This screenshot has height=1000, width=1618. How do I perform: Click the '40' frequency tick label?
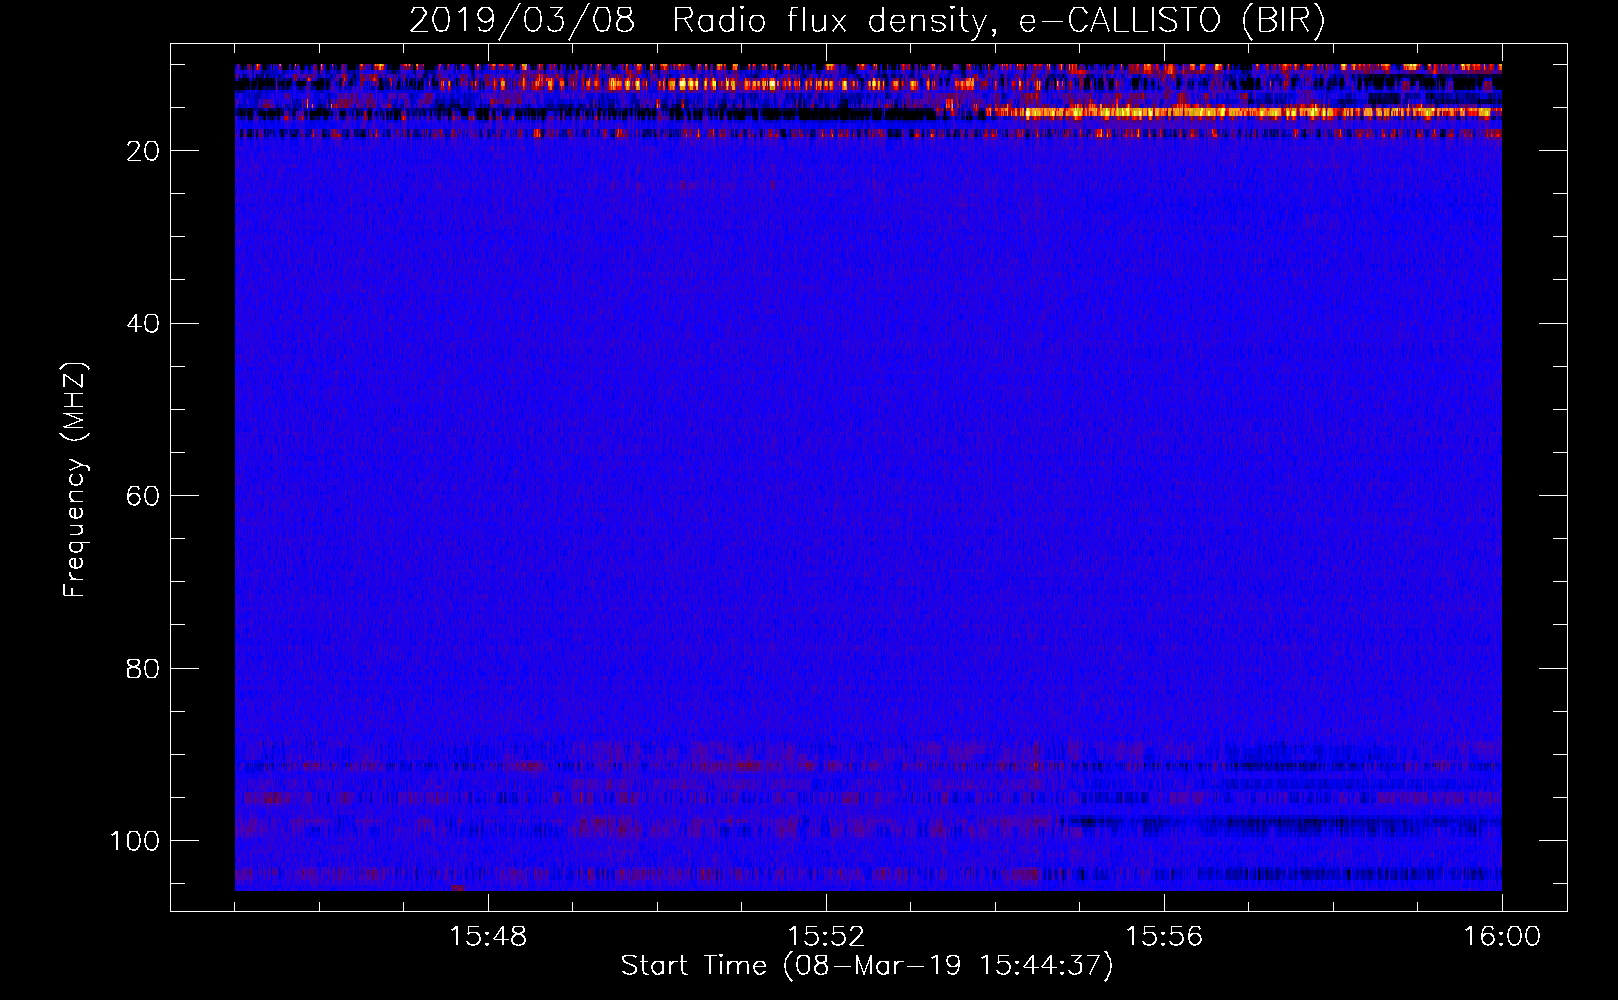(x=144, y=324)
